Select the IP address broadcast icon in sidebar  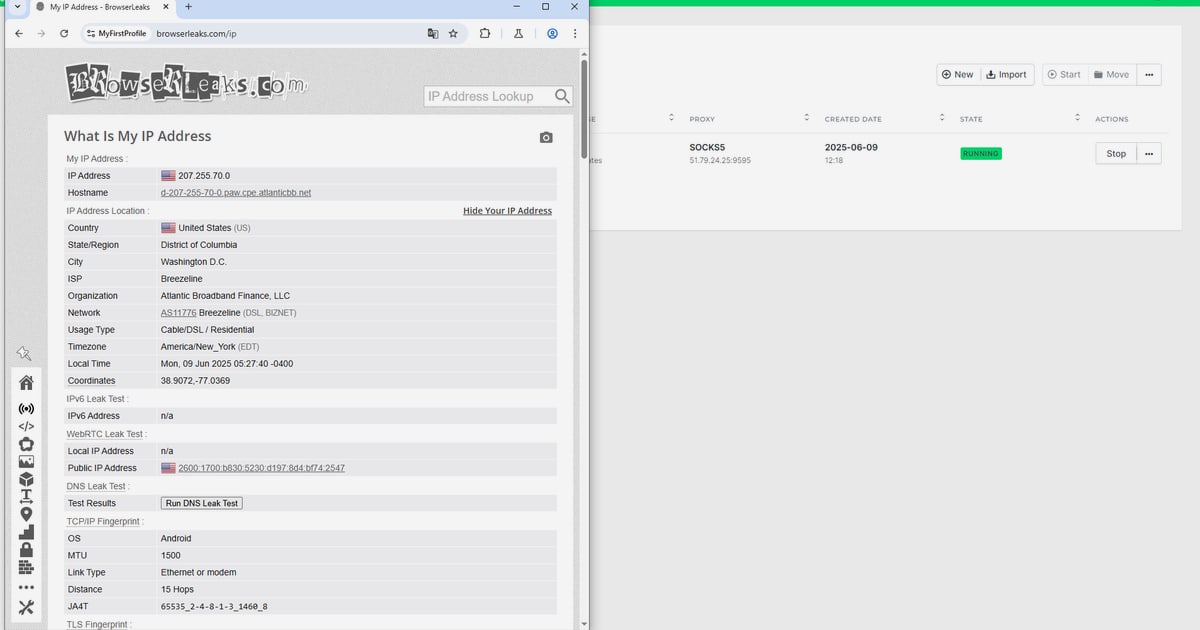click(26, 409)
